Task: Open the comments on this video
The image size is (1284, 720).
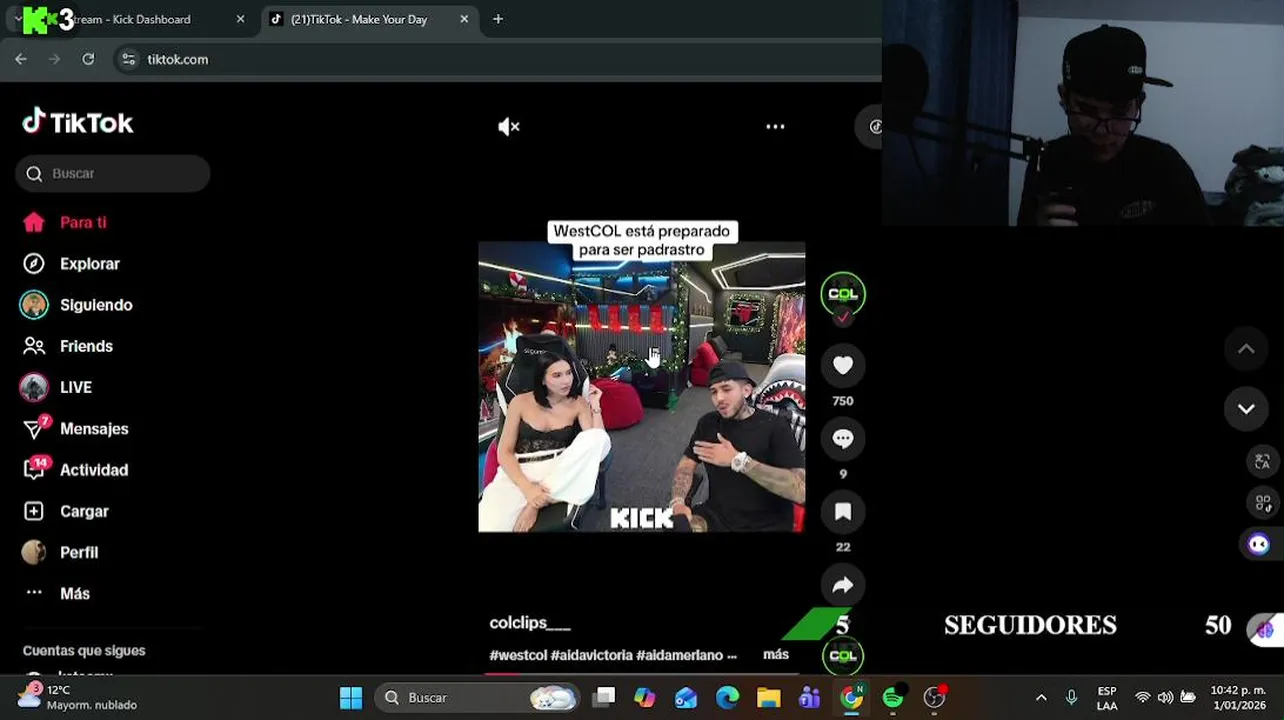Action: pos(843,439)
